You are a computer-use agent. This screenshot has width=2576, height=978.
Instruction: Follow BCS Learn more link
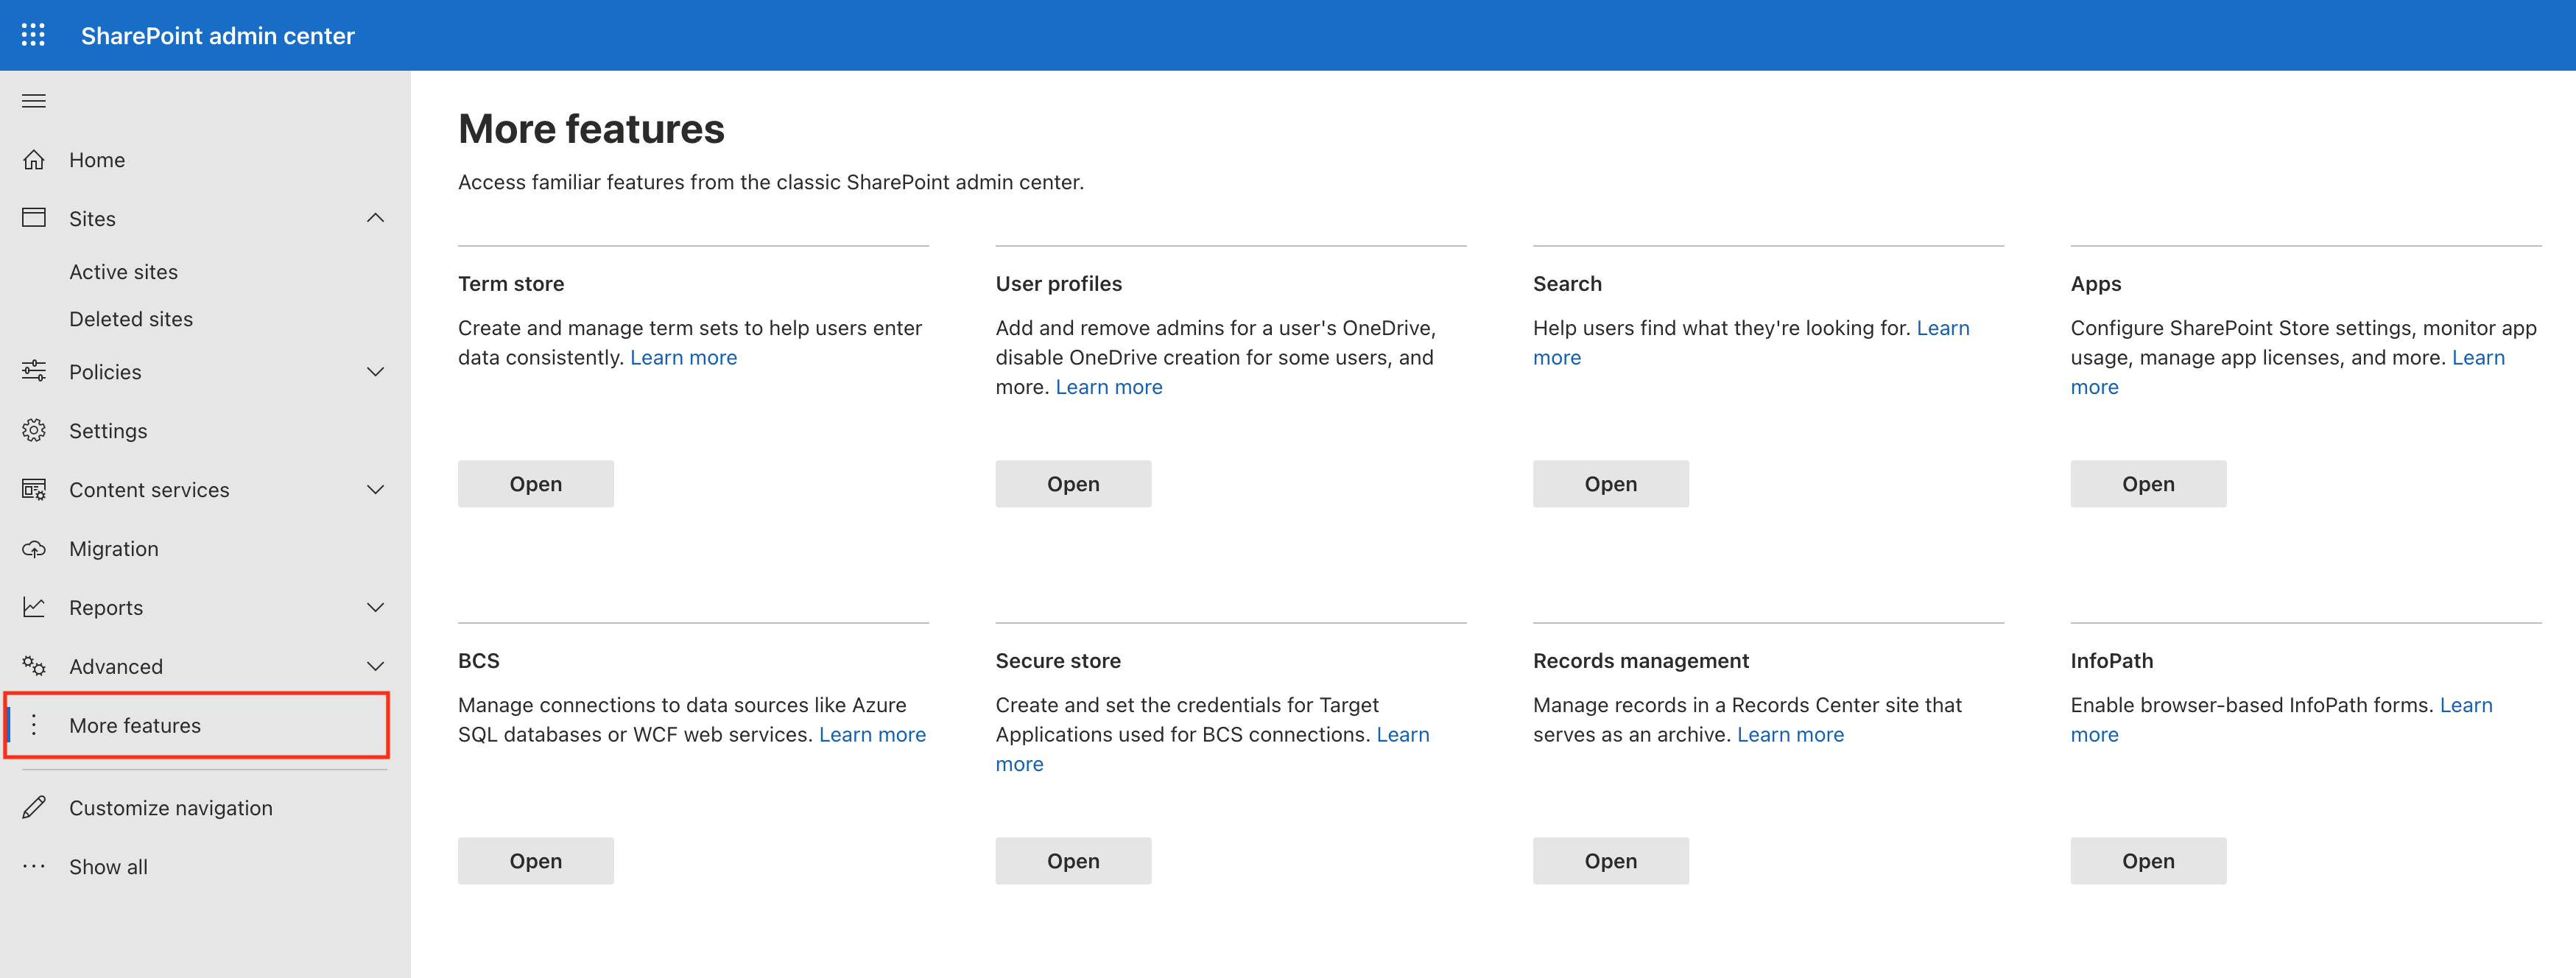(x=872, y=735)
